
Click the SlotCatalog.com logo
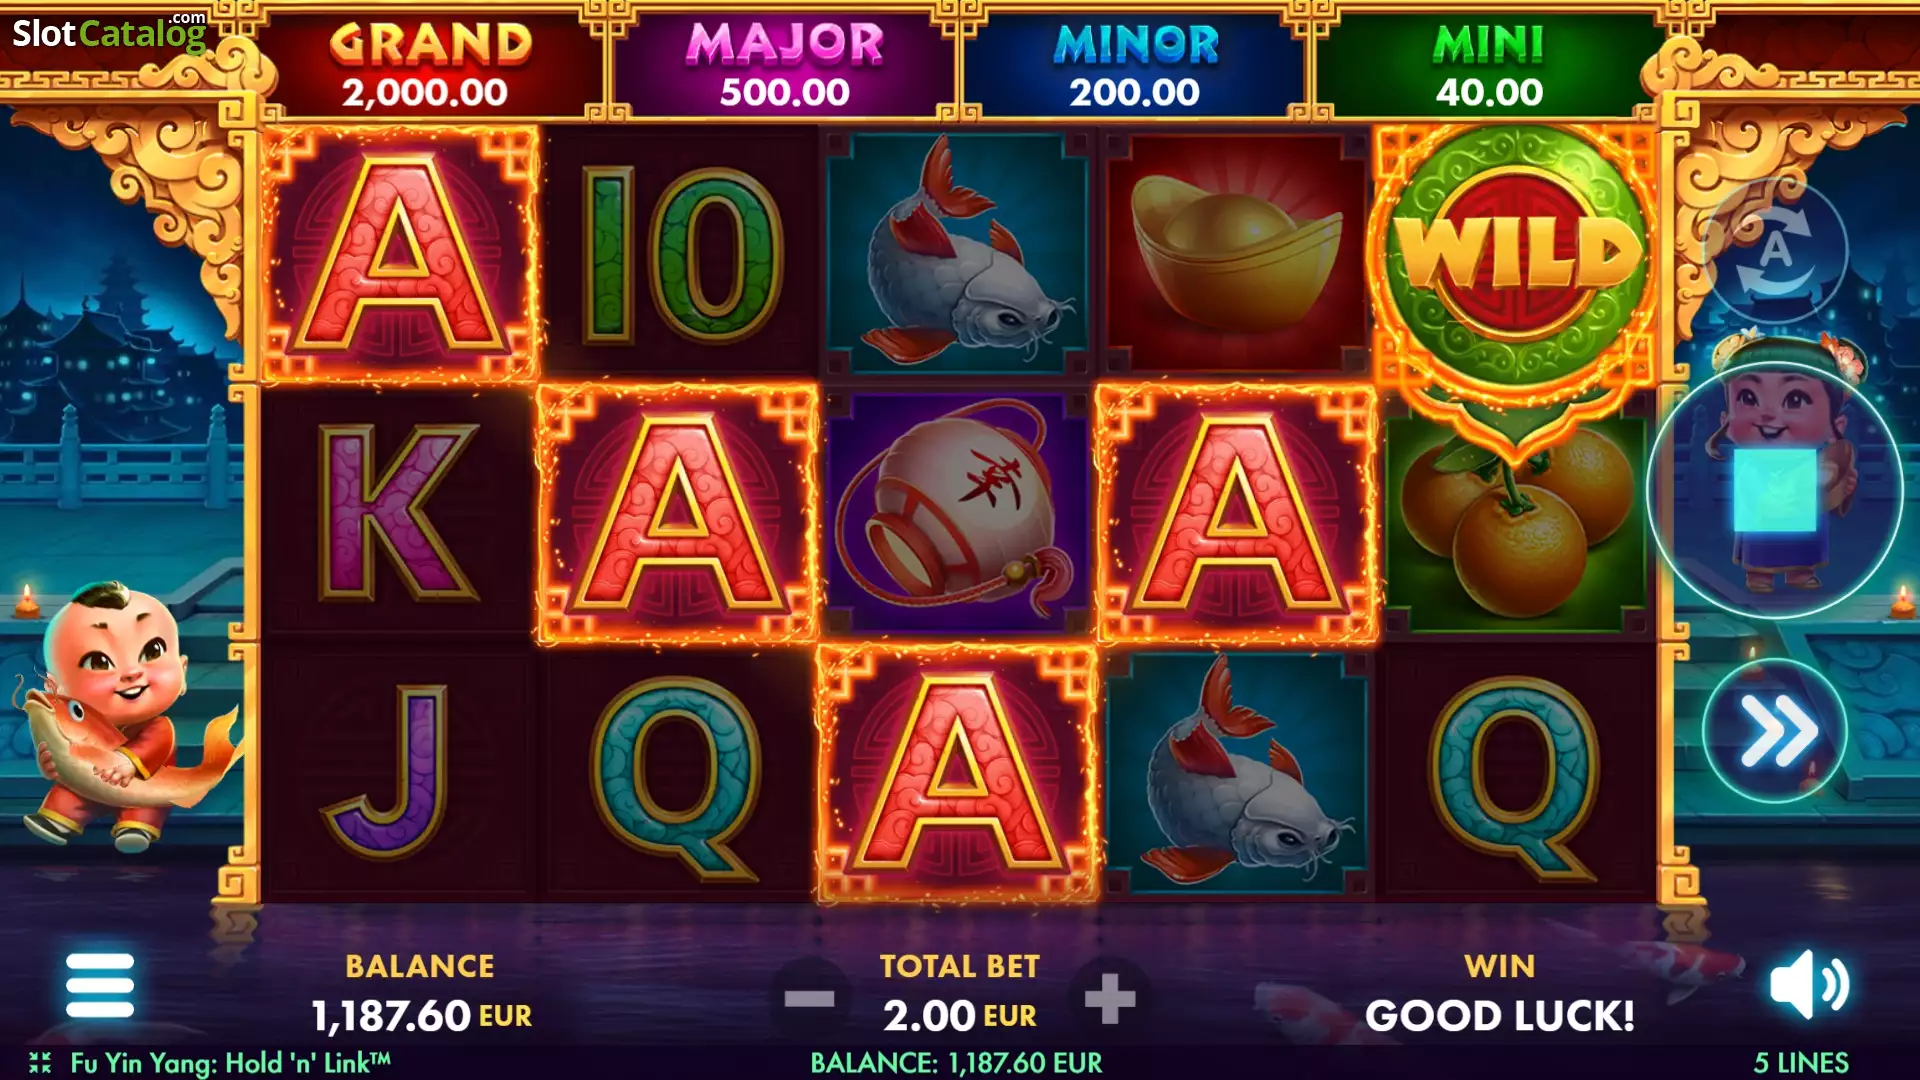(x=109, y=33)
